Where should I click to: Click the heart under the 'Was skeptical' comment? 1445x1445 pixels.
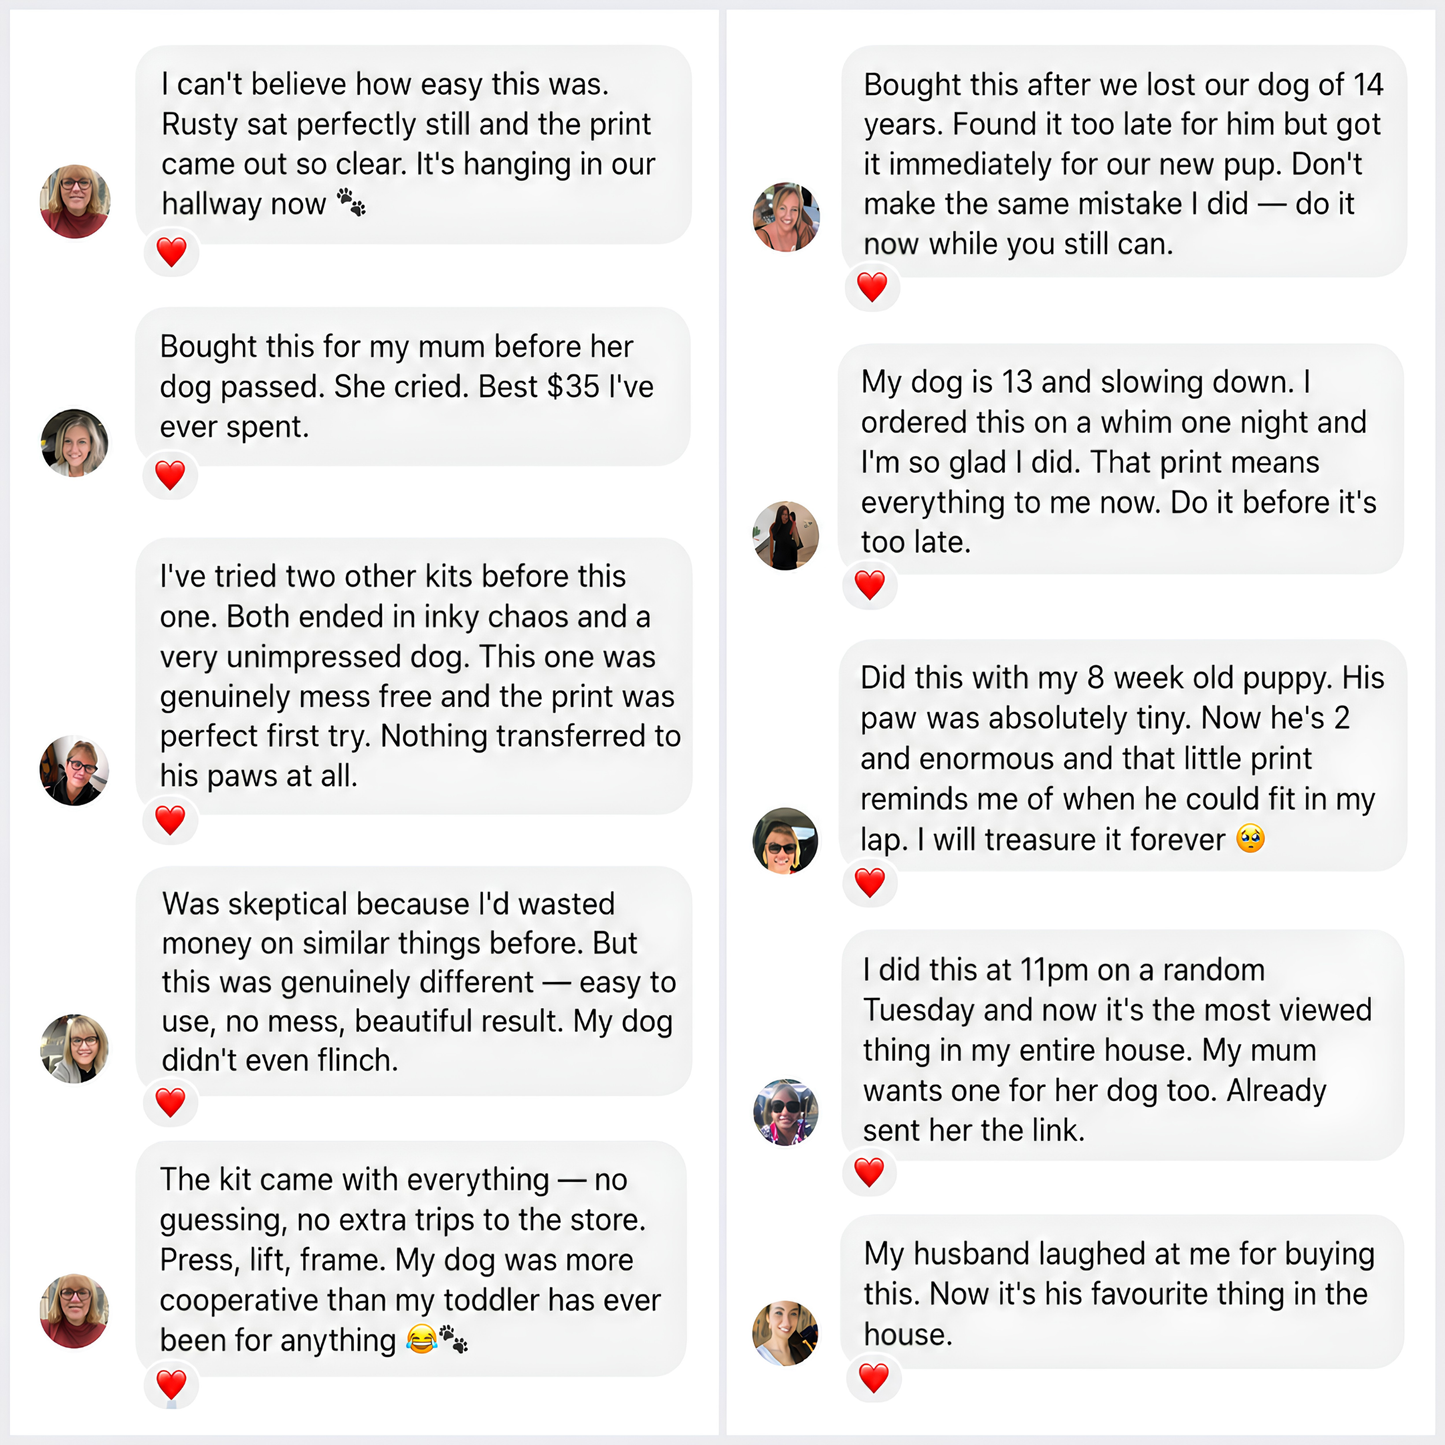(171, 1102)
